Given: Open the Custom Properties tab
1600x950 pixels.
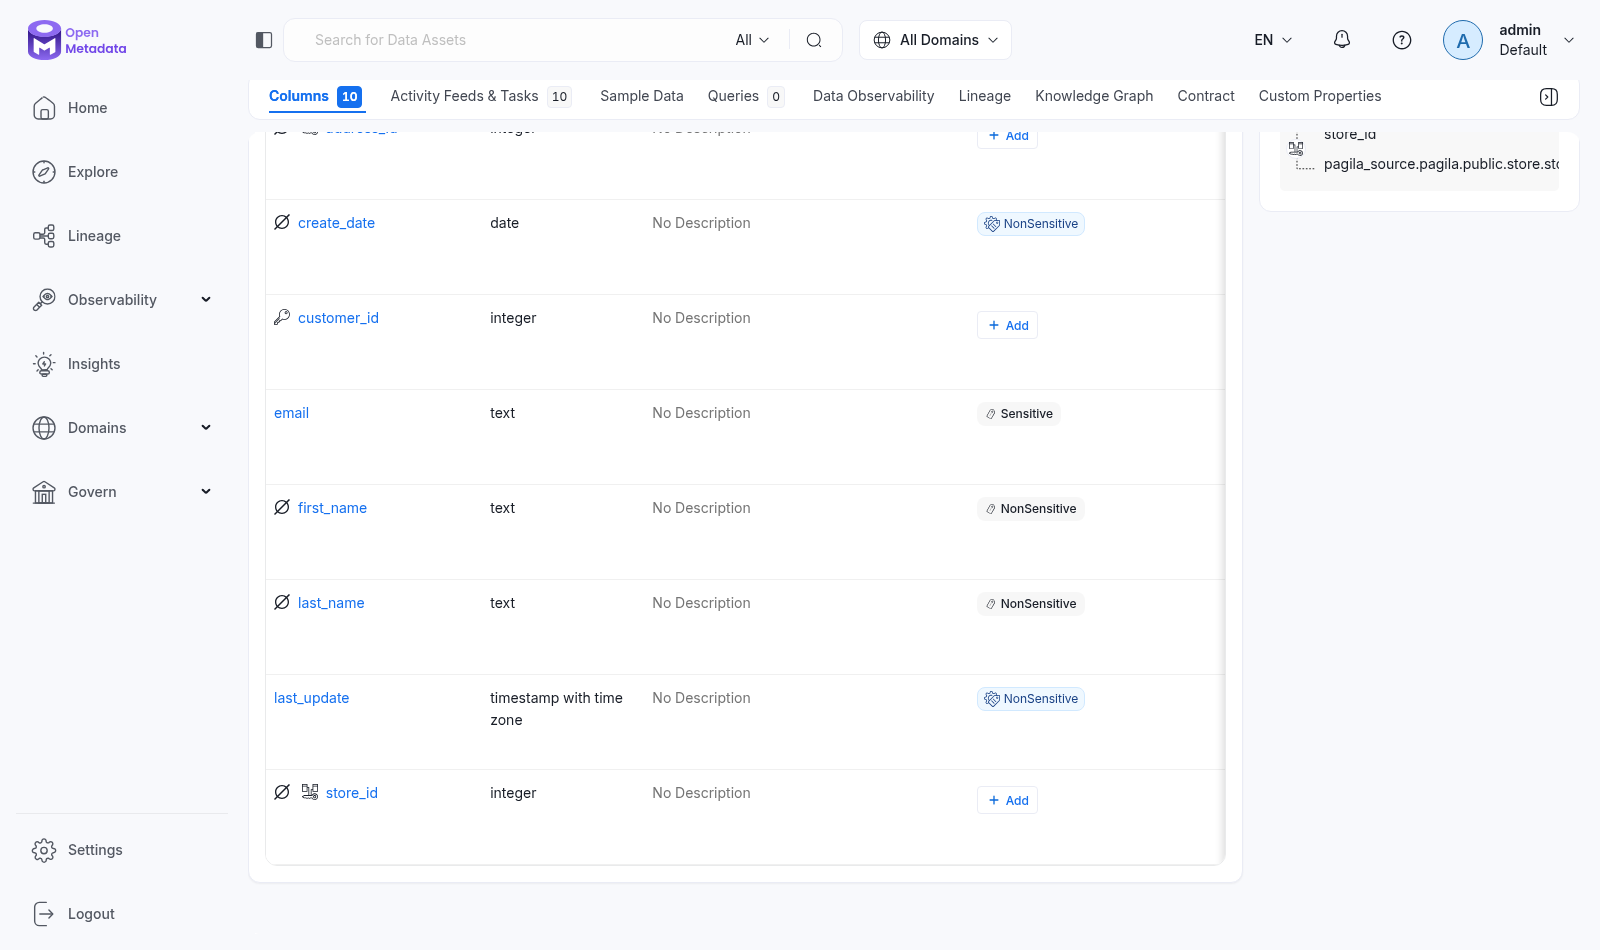Looking at the screenshot, I should pos(1320,96).
